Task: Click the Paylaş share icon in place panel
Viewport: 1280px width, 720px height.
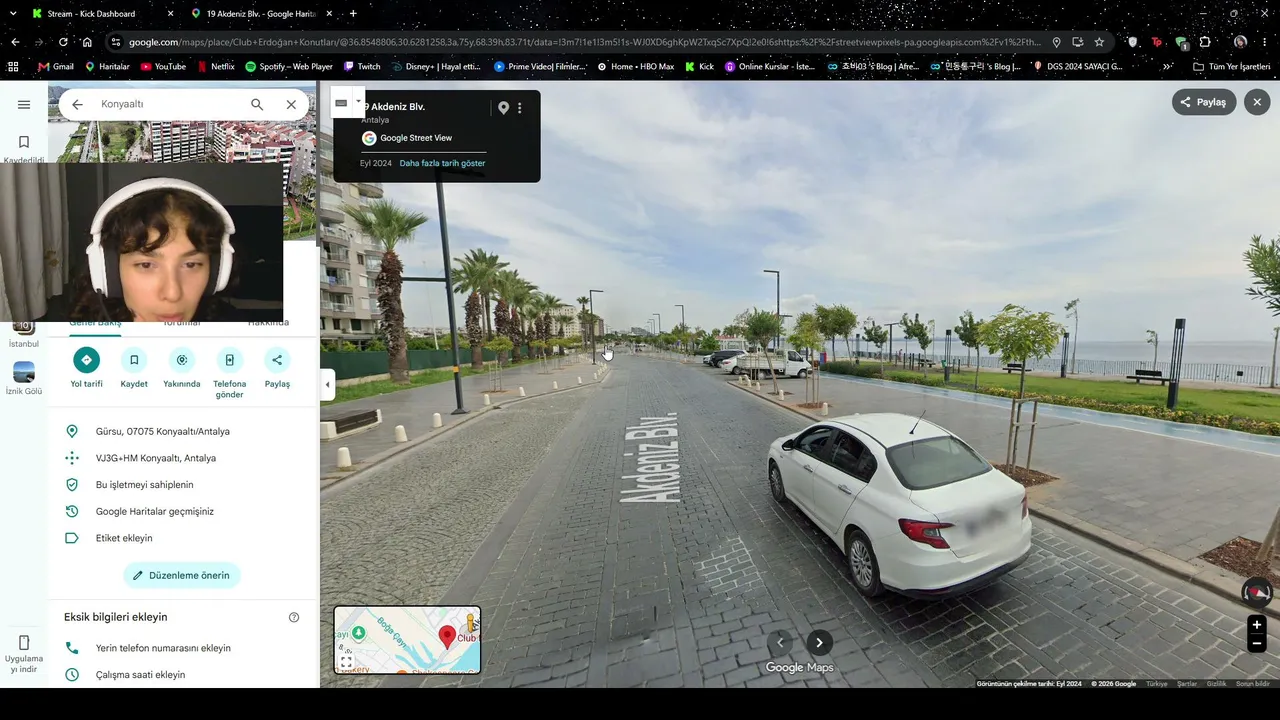Action: click(x=277, y=360)
